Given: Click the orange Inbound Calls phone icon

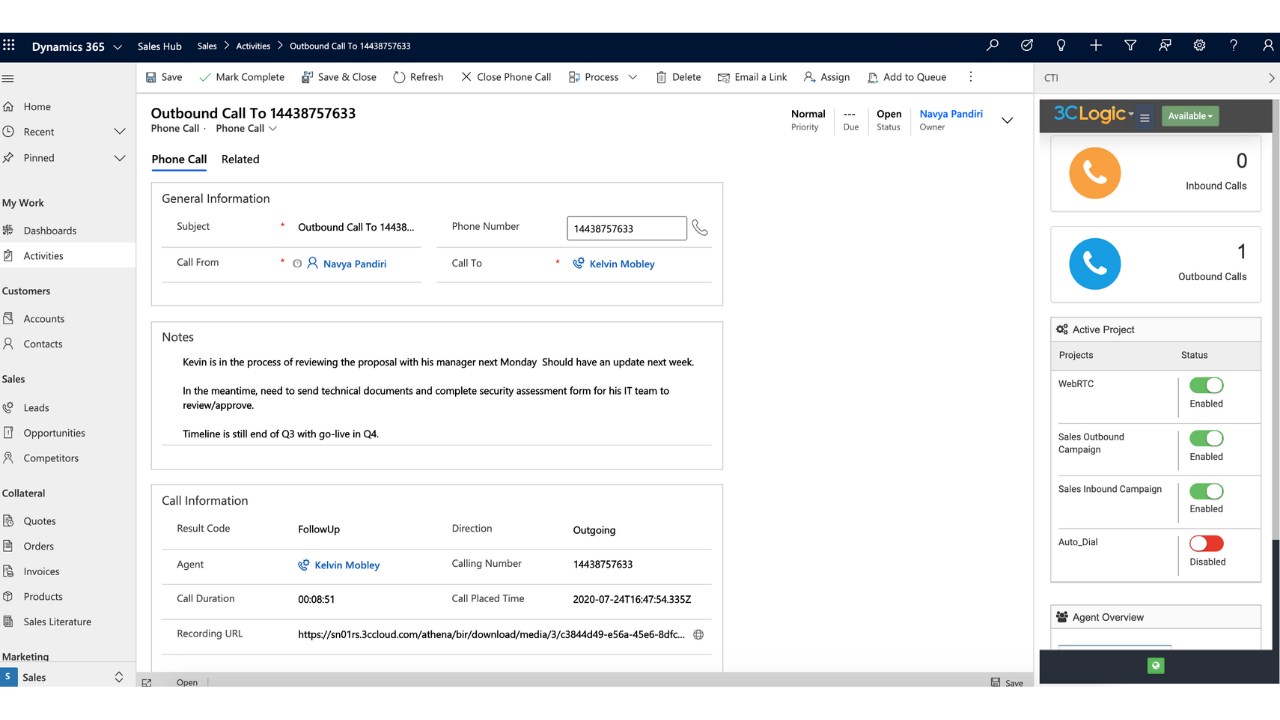Looking at the screenshot, I should (1094, 173).
